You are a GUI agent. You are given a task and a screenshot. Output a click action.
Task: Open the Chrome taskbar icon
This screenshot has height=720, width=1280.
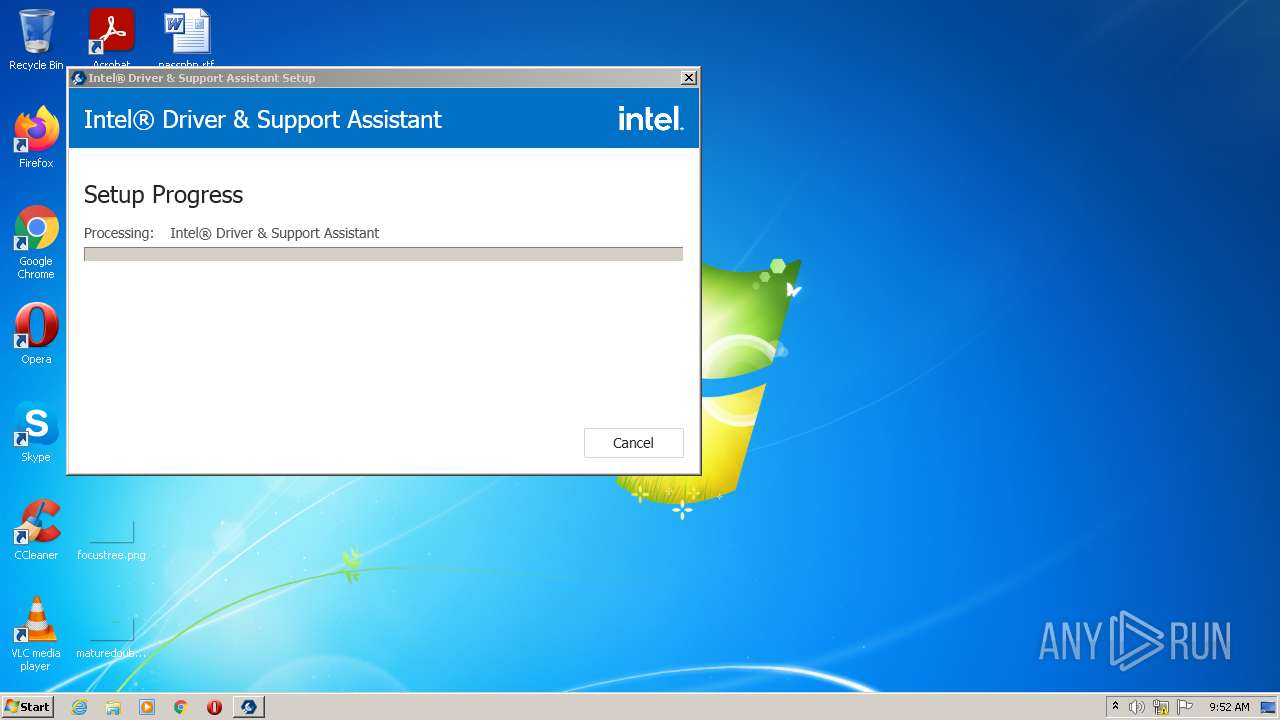click(181, 707)
